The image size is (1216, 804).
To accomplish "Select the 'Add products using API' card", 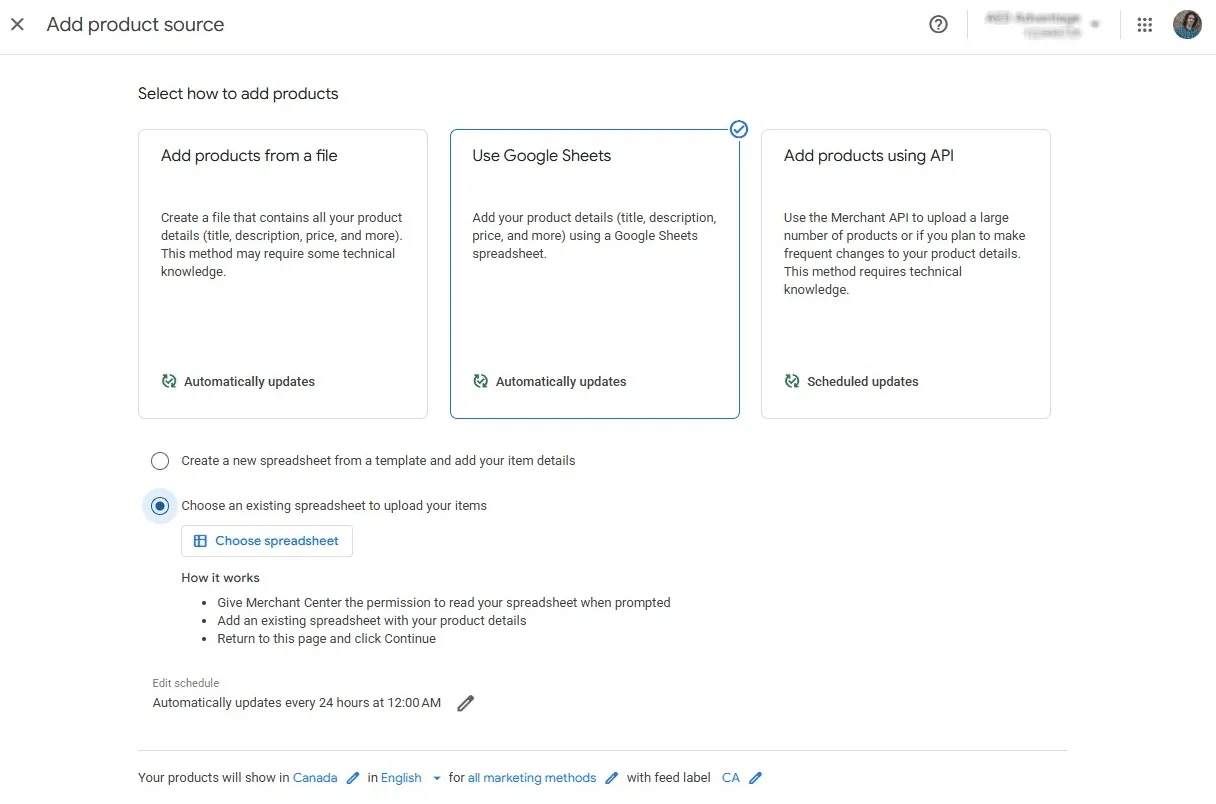I will click(x=906, y=273).
